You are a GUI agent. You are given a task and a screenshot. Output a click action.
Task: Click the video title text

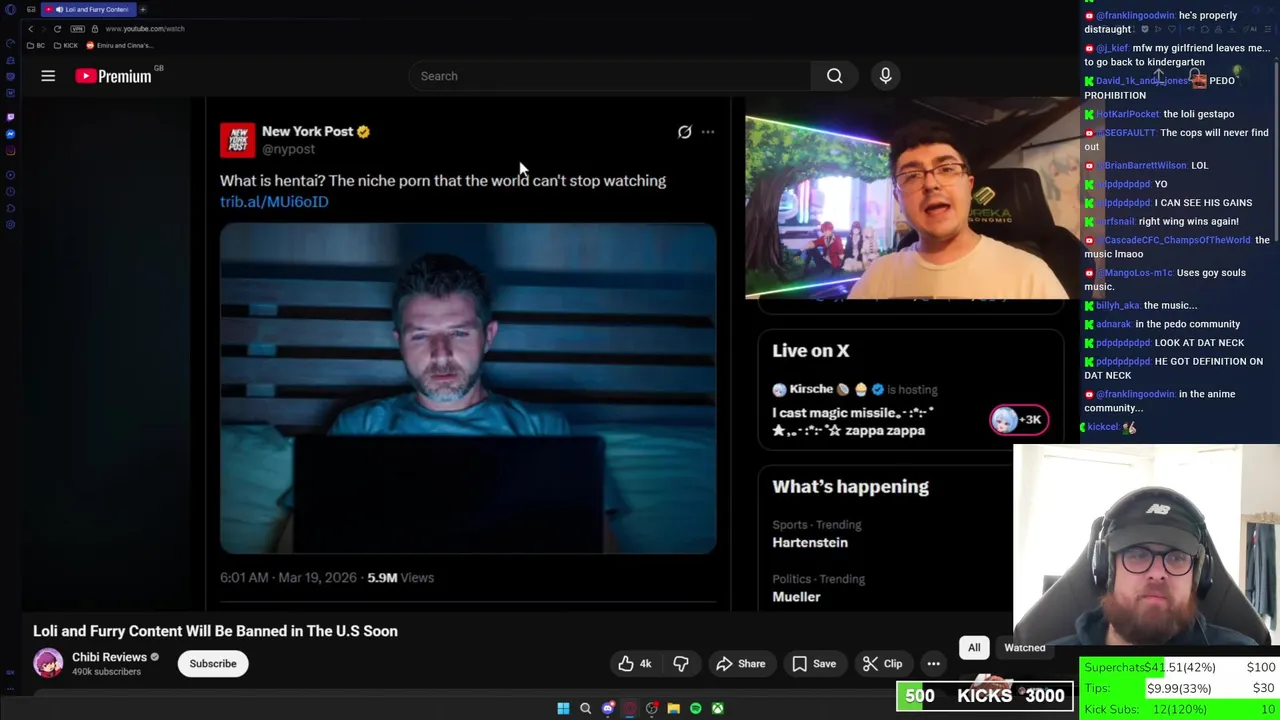(215, 631)
